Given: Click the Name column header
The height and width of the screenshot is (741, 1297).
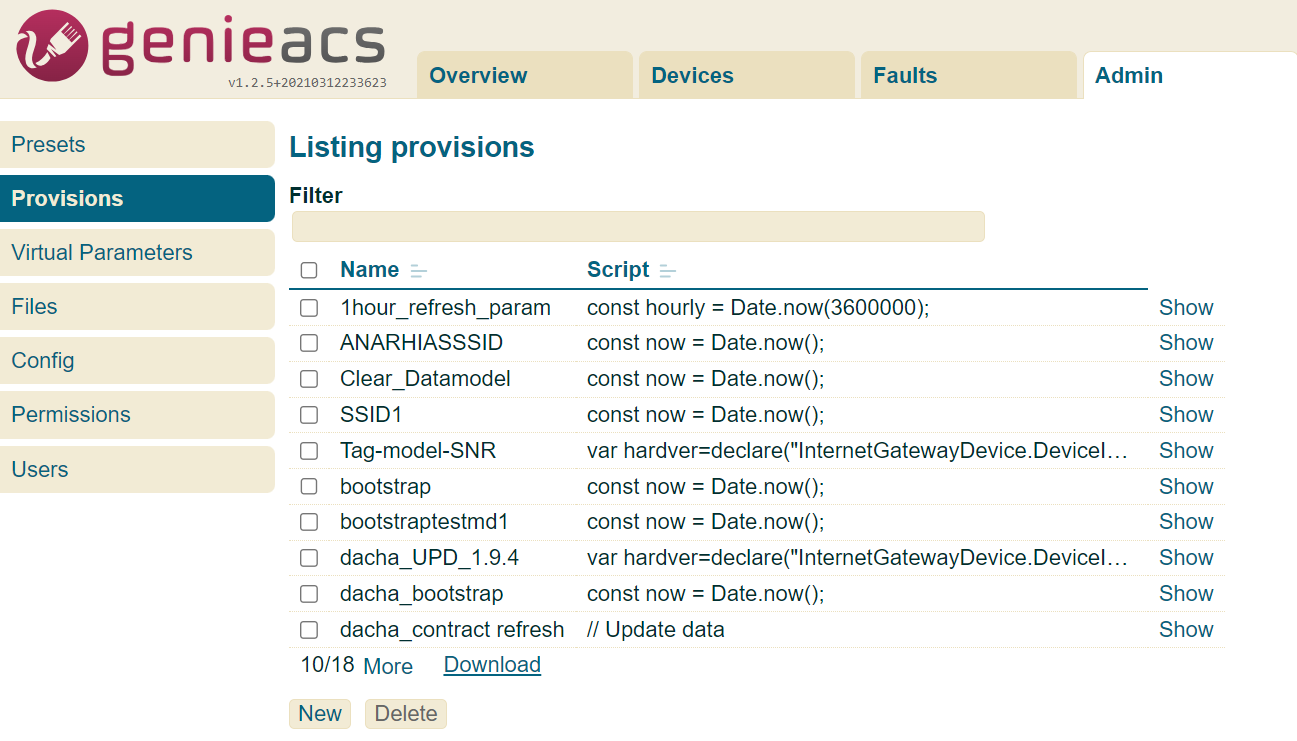Looking at the screenshot, I should coord(369,270).
